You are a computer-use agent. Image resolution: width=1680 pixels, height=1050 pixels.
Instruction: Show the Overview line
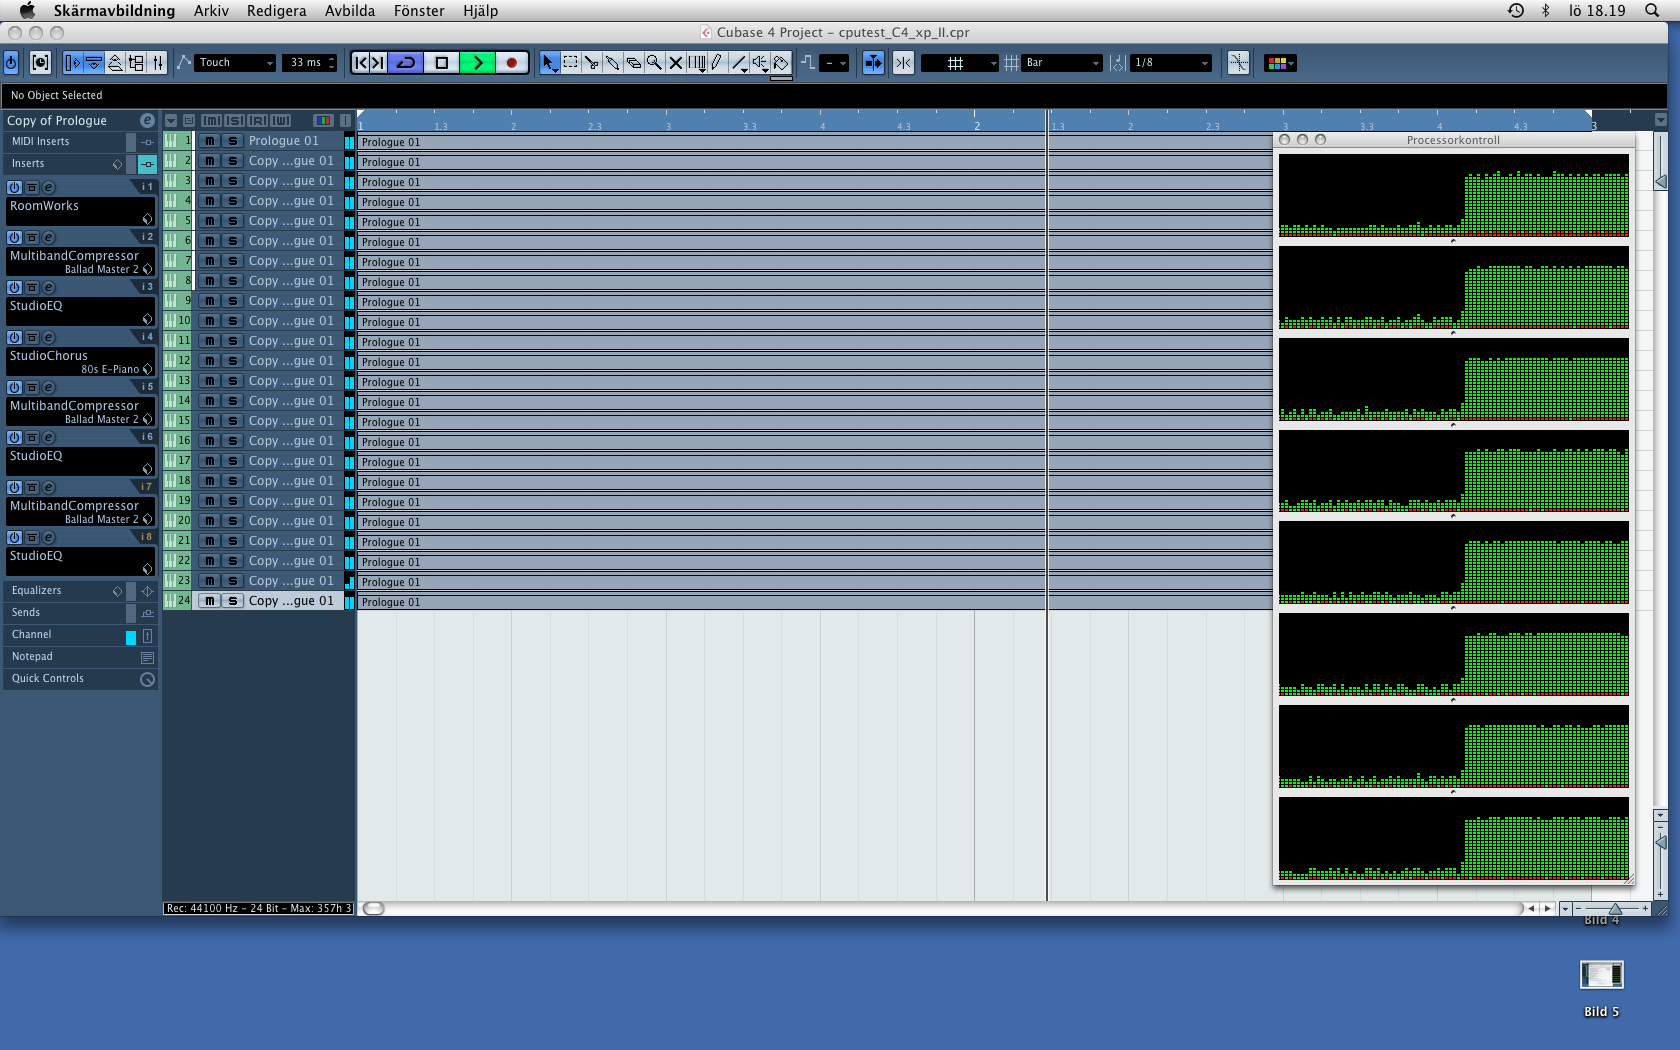(115, 63)
